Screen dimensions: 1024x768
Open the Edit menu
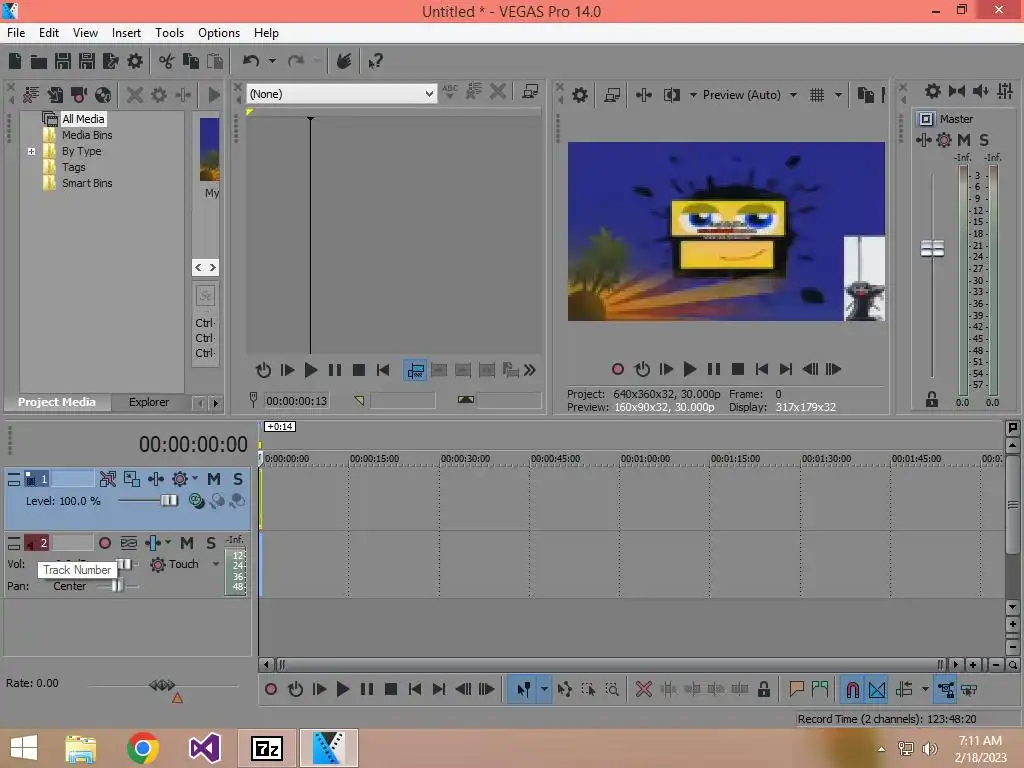(48, 33)
